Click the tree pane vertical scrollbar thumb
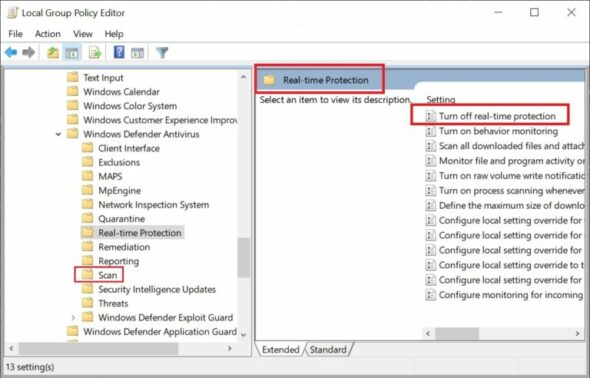 click(x=243, y=258)
